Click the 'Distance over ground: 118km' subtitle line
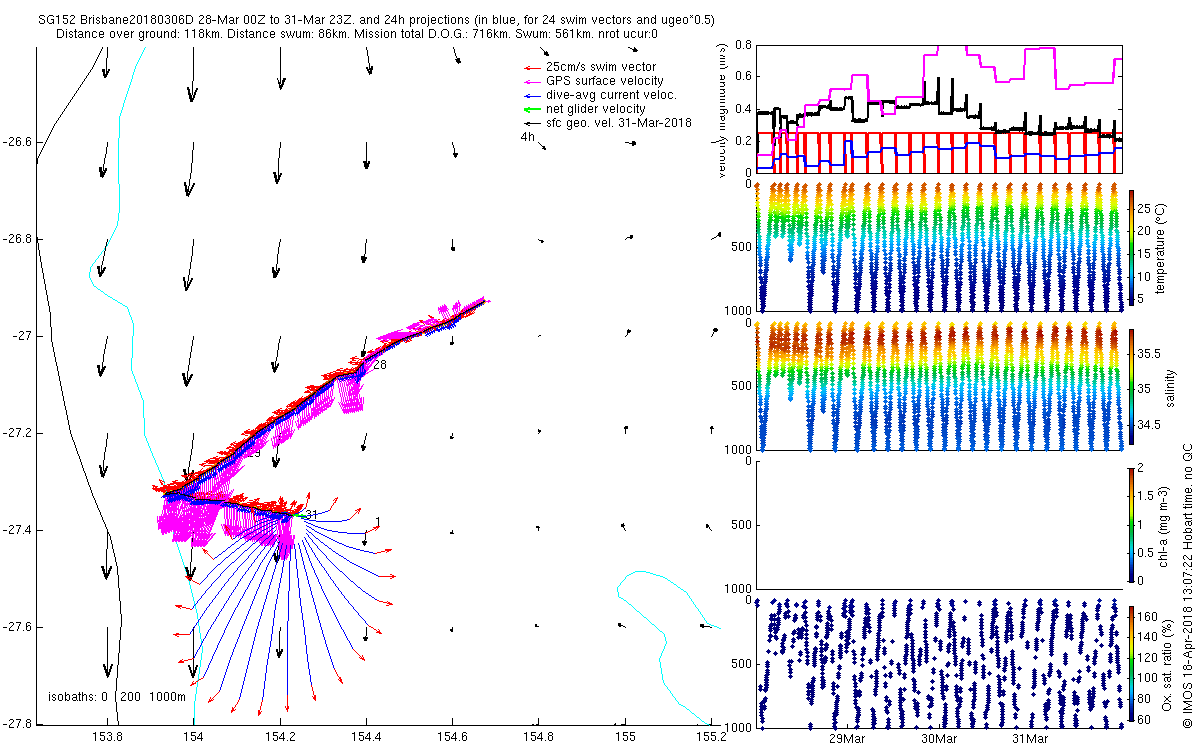Image resolution: width=1200 pixels, height=750 pixels. (356, 34)
